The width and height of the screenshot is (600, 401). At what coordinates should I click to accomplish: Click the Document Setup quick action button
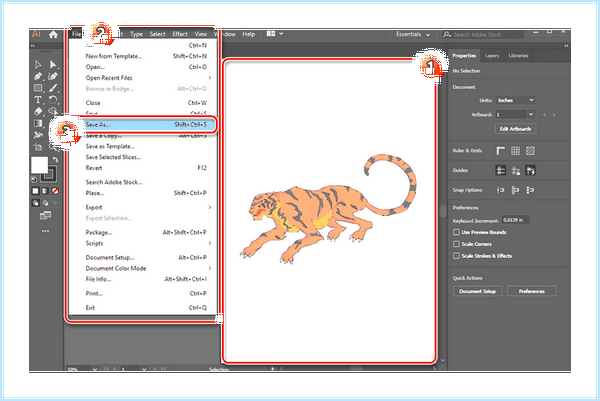click(x=478, y=291)
